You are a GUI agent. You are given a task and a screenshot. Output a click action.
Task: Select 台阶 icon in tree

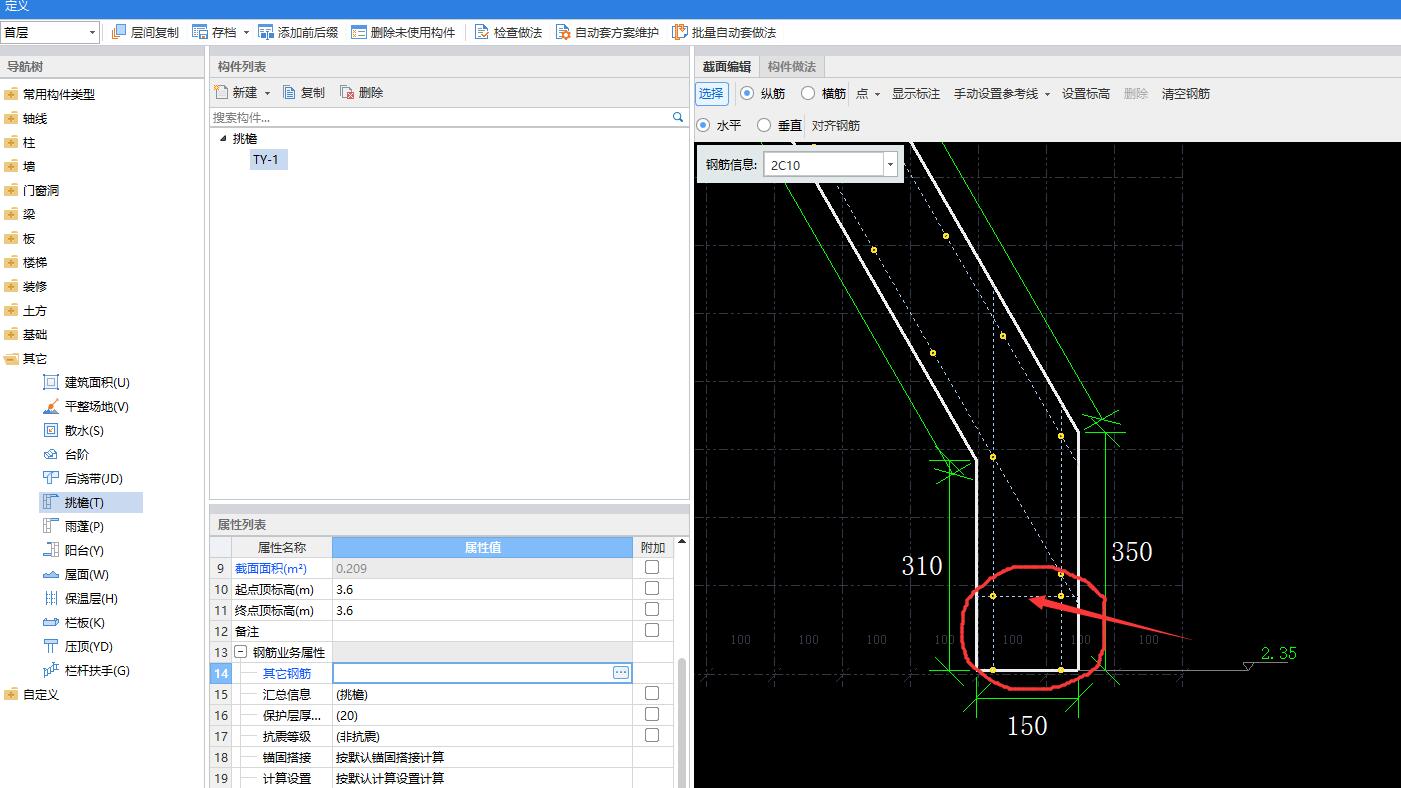point(51,454)
